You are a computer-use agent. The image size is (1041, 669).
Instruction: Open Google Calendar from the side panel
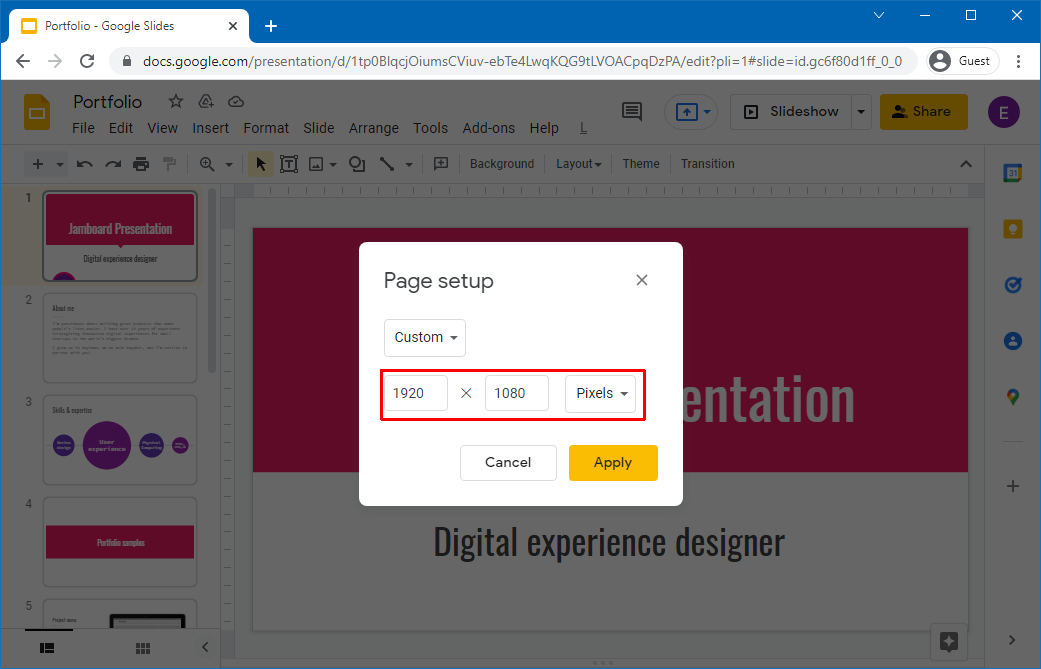1012,172
